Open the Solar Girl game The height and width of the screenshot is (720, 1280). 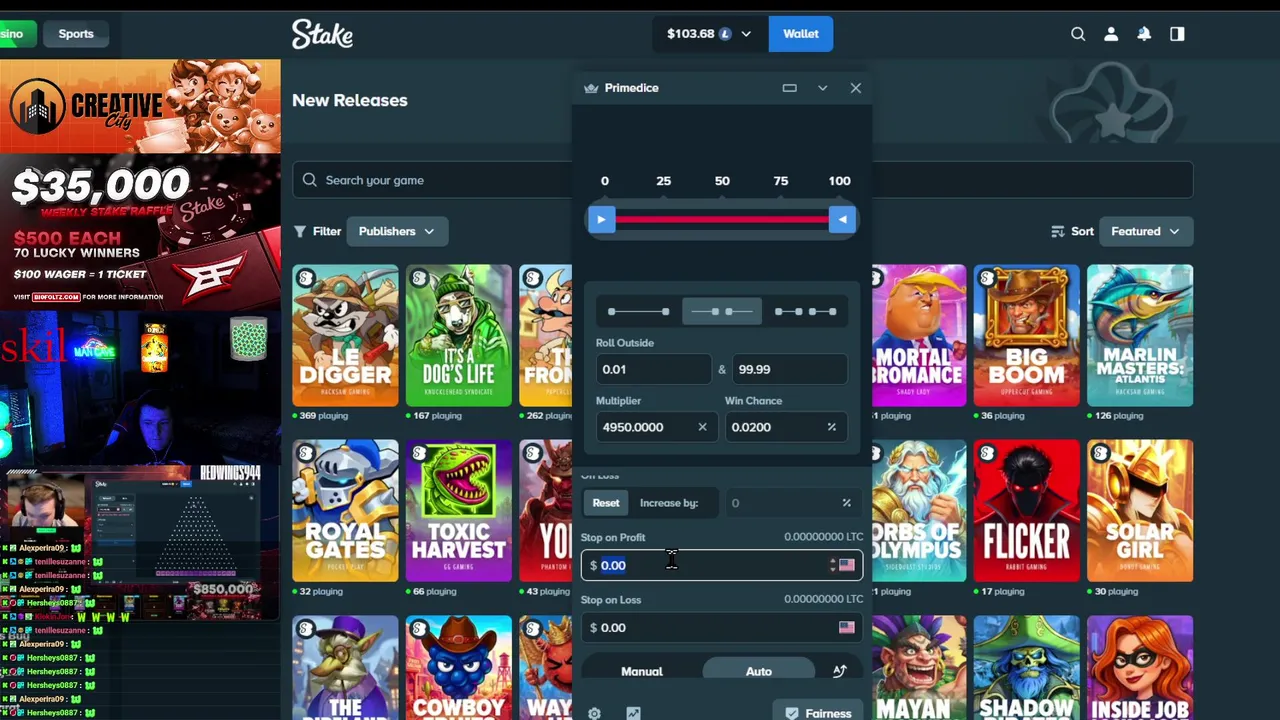[x=1140, y=511]
